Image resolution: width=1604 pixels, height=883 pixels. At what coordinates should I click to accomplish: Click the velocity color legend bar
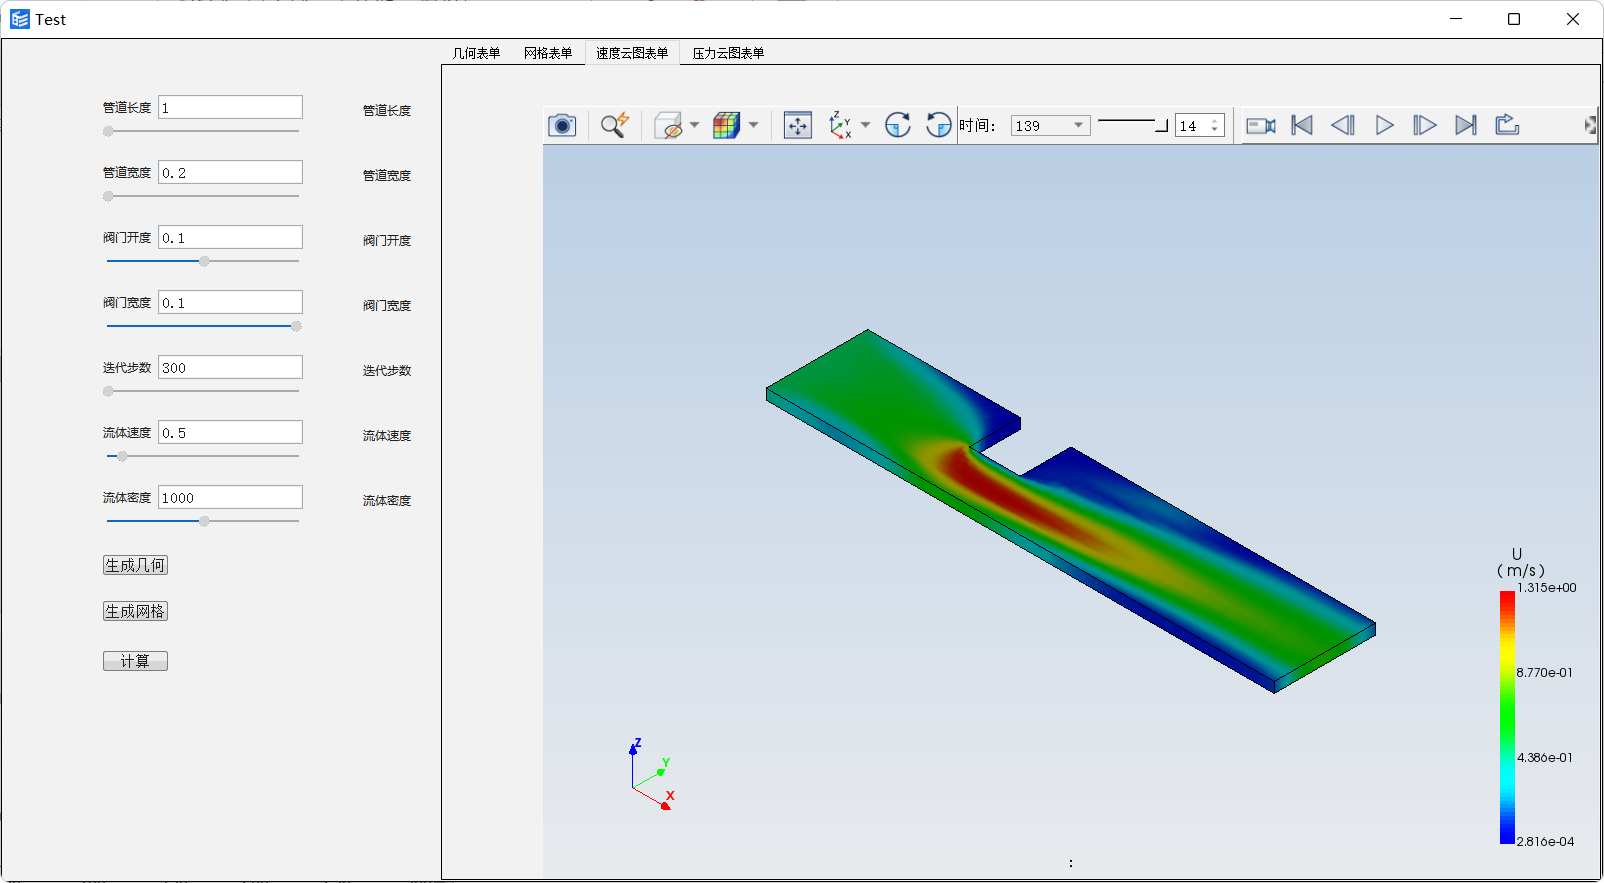tap(1507, 717)
